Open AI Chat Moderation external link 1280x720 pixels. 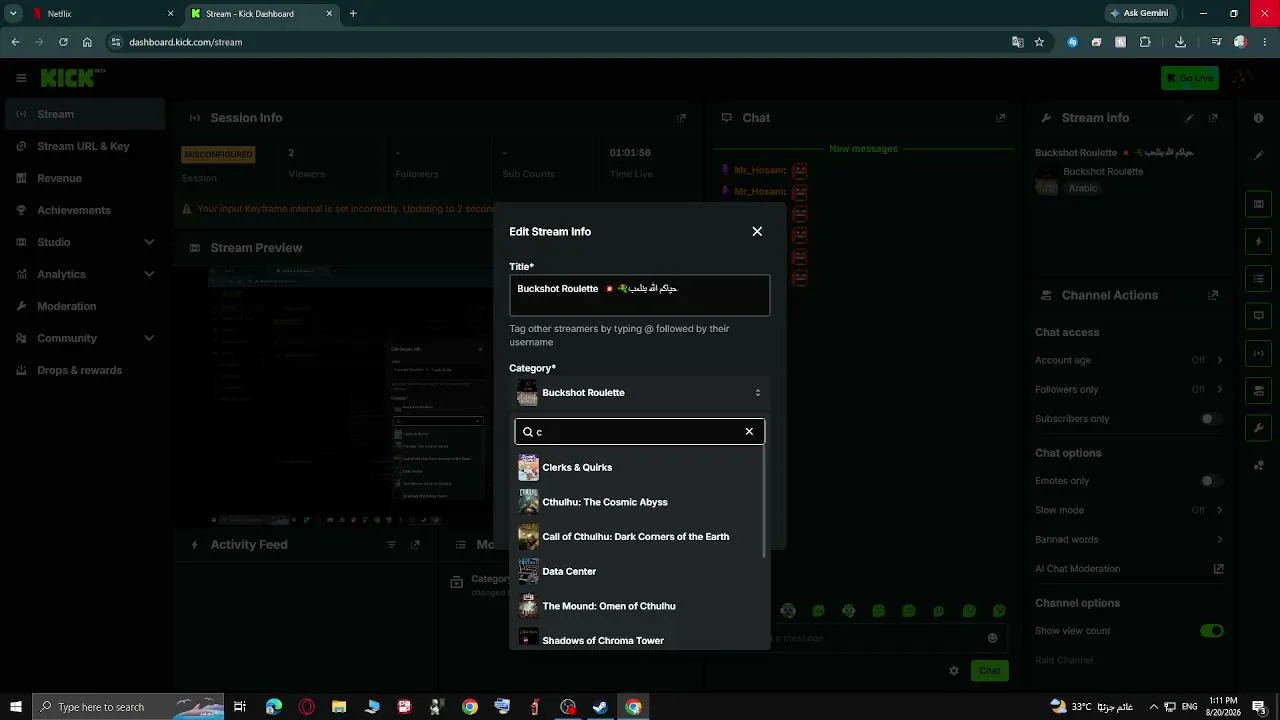tap(1218, 569)
